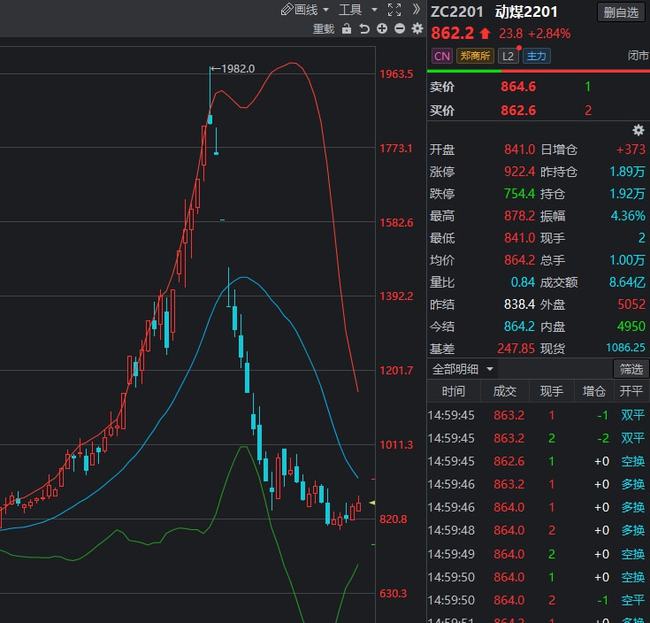Open quote panel settings gear
Image resolution: width=650 pixels, height=623 pixels.
[638, 131]
